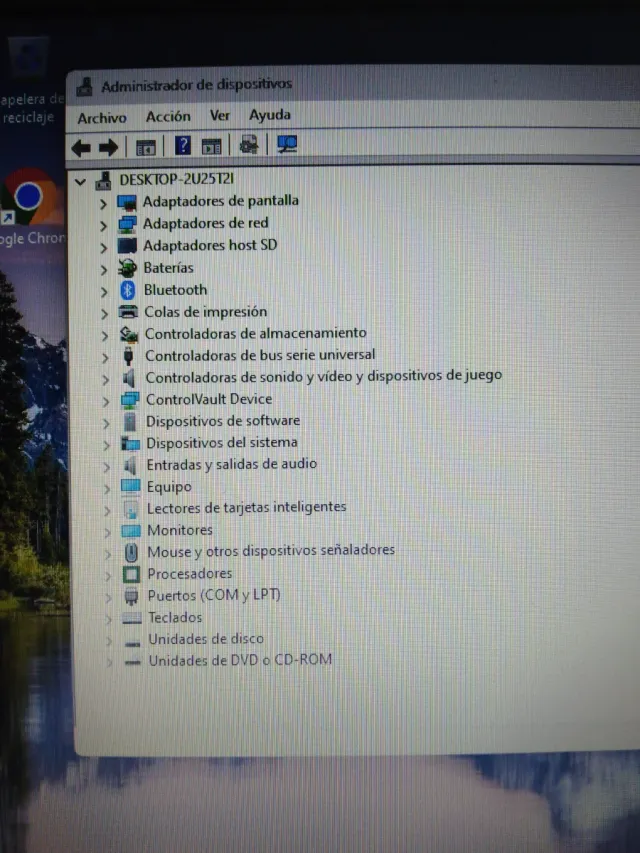Open the Ver menu
The image size is (640, 853).
tap(220, 115)
